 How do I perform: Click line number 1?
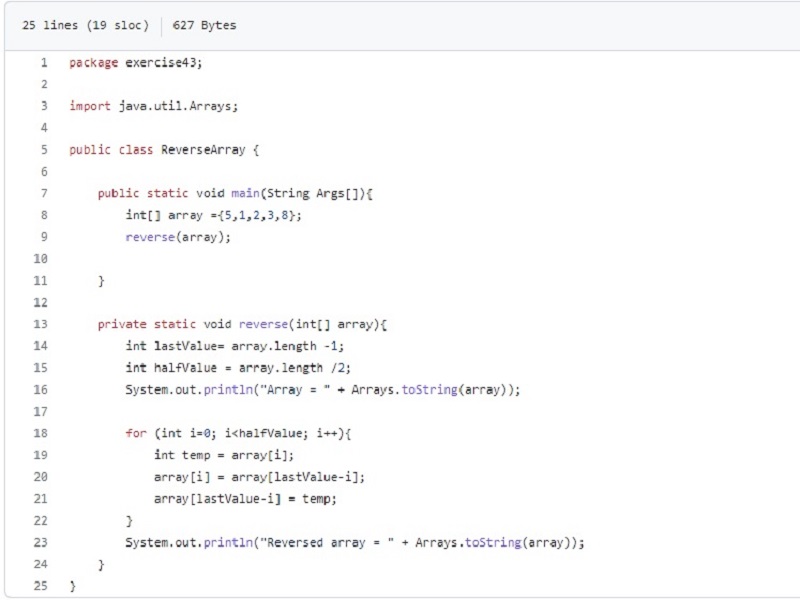pos(43,63)
